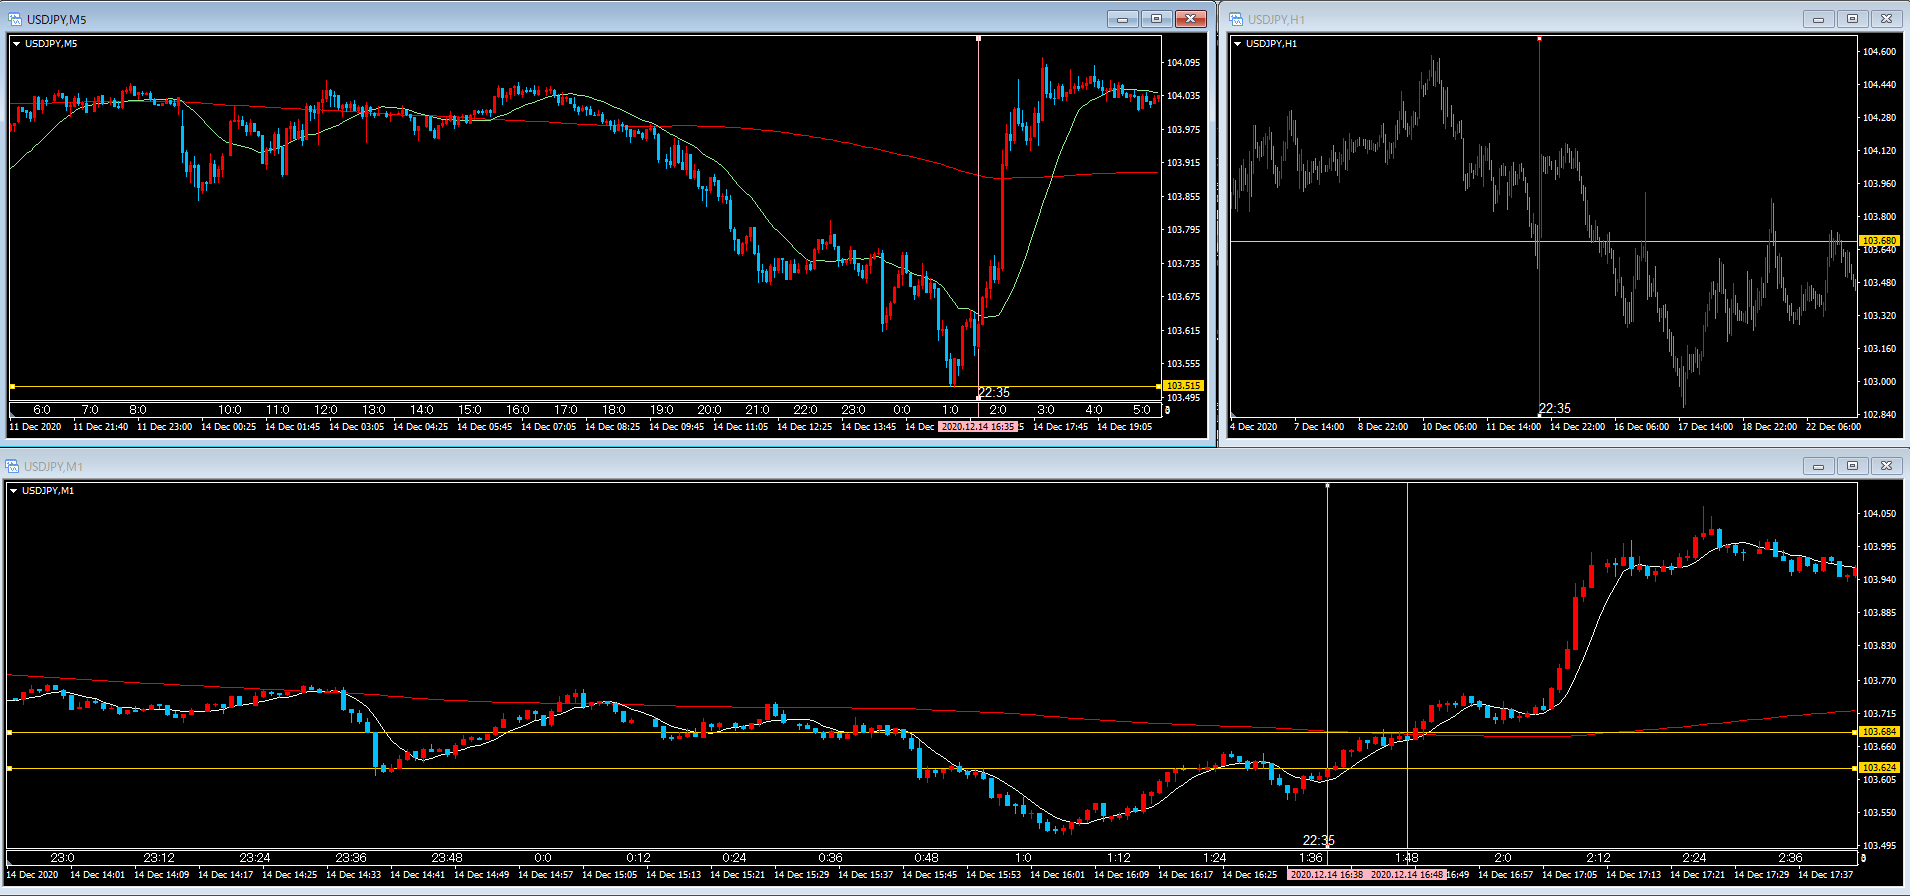Restore the USDJPY,M1 chart window
This screenshot has height=896, width=1910.
point(1852,466)
